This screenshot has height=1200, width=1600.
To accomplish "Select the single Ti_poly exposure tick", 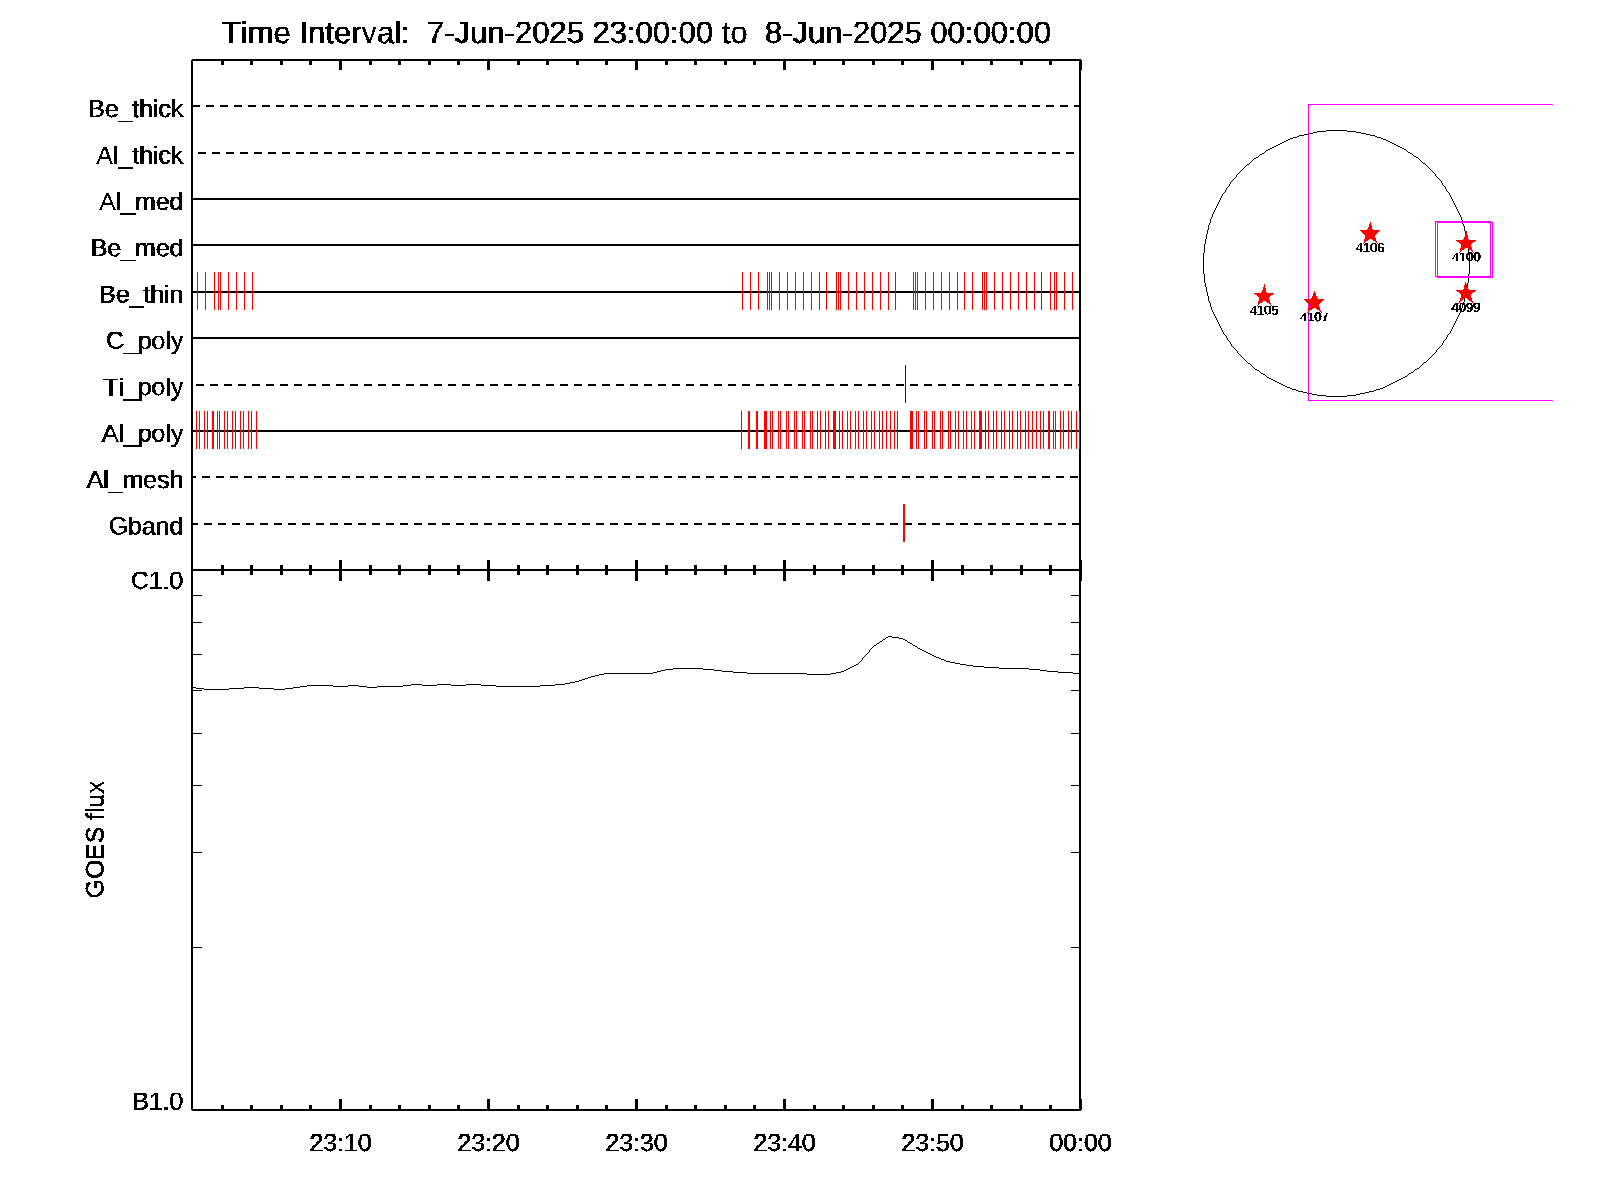I will (906, 384).
